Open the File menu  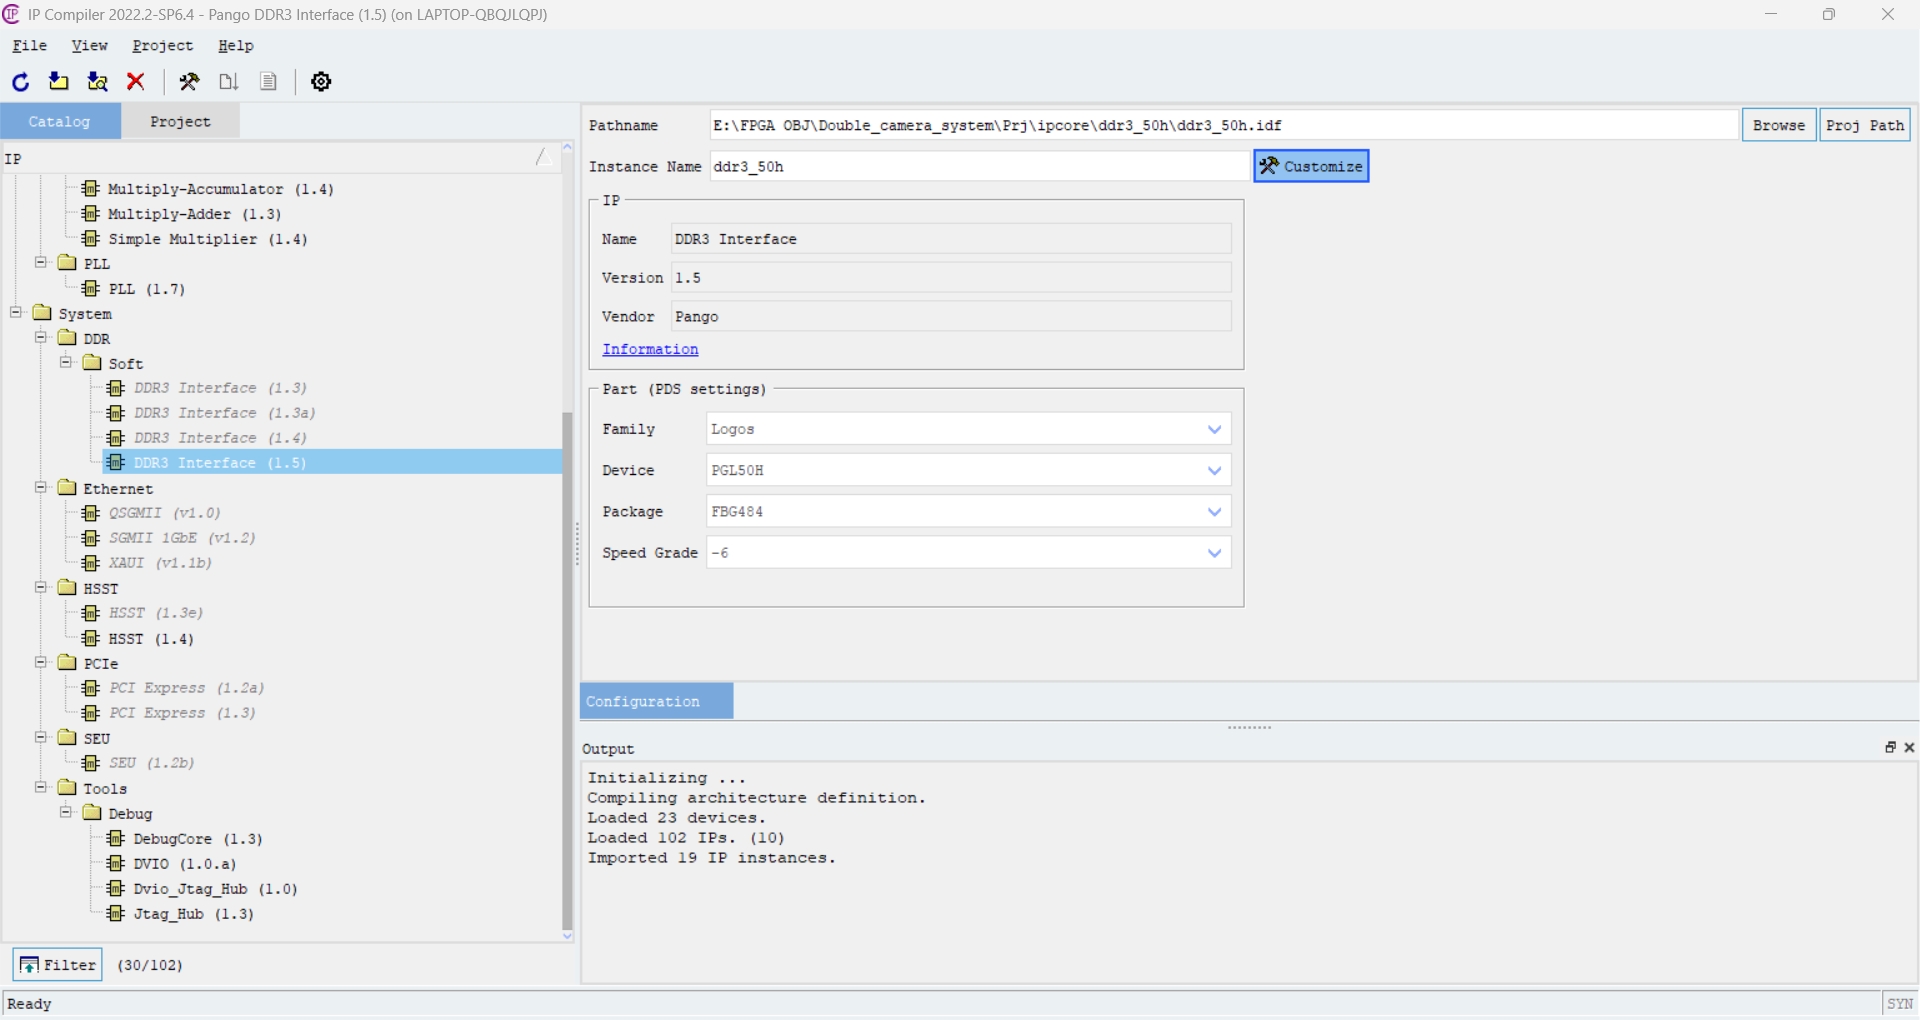(x=29, y=46)
